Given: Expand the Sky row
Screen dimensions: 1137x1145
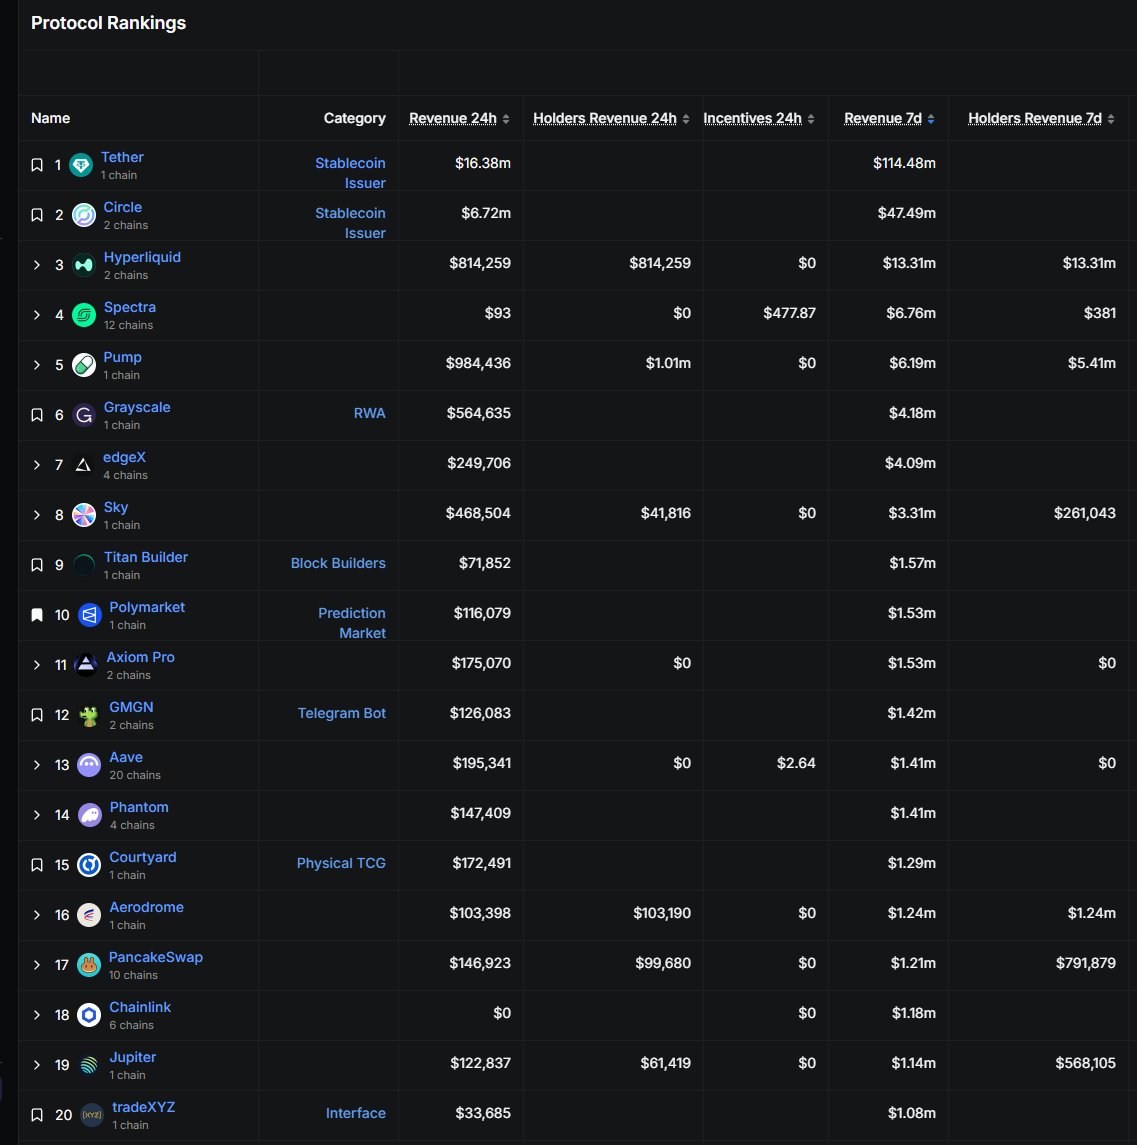Looking at the screenshot, I should tap(37, 515).
